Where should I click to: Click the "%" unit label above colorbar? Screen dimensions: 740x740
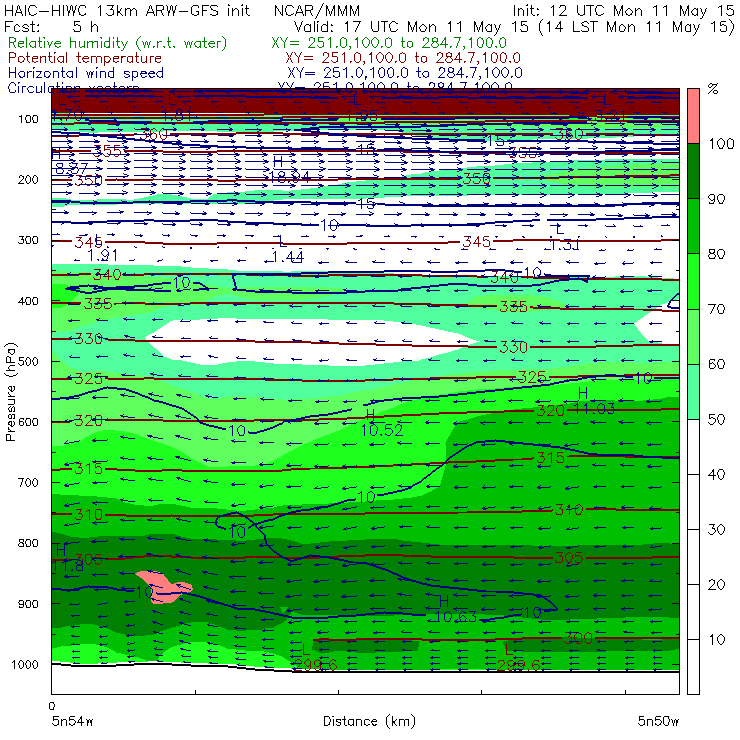point(713,89)
